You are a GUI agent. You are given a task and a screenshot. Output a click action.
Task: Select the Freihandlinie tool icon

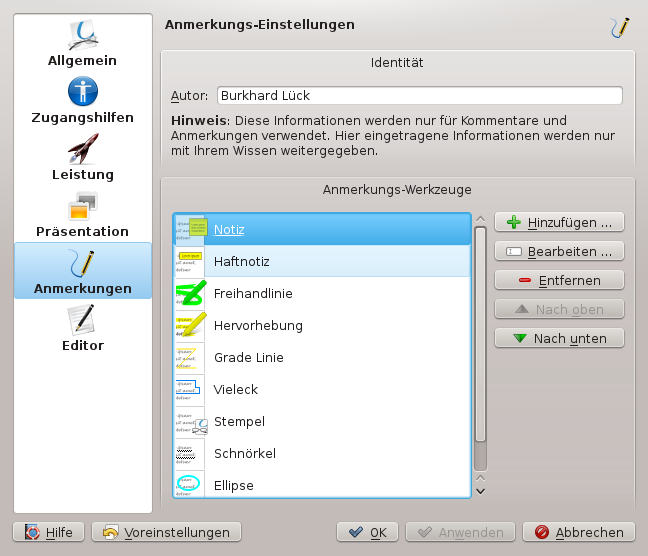189,294
